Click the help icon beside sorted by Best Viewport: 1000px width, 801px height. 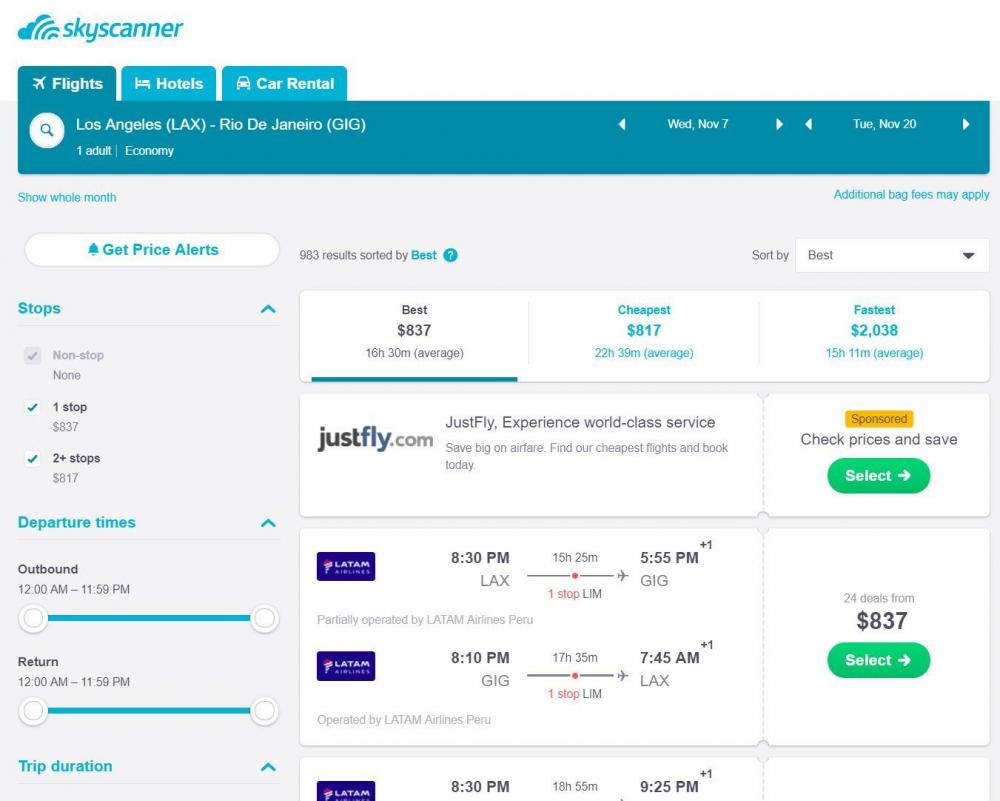point(450,255)
